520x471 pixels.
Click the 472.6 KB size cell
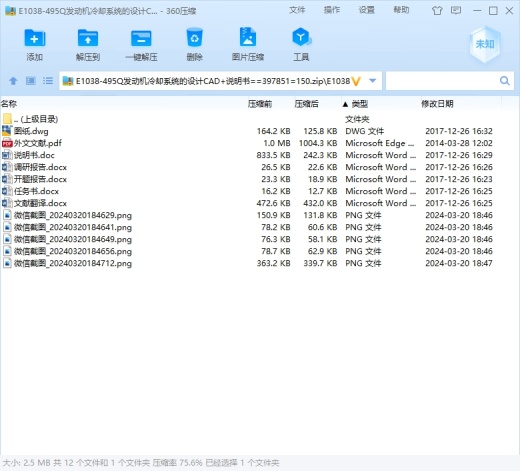[x=273, y=203]
